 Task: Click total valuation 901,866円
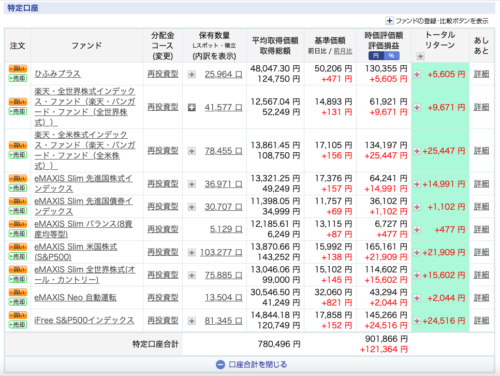coord(386,339)
